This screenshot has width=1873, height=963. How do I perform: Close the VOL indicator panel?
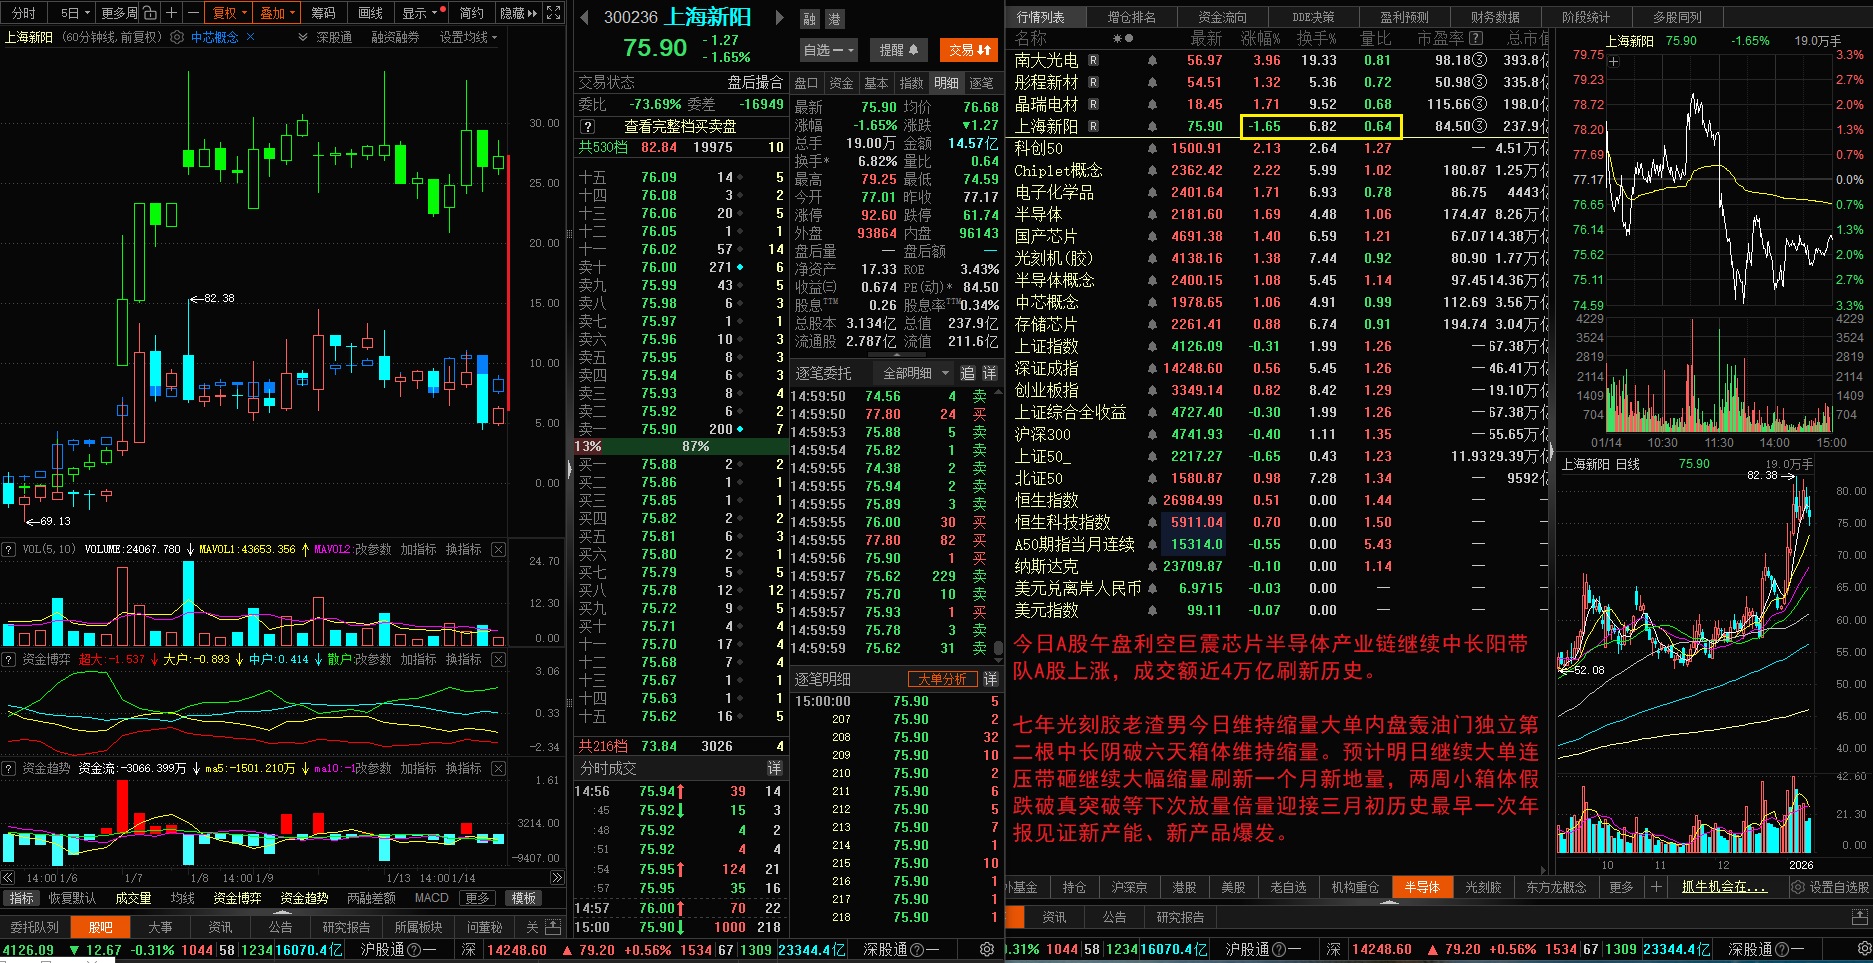click(x=498, y=549)
